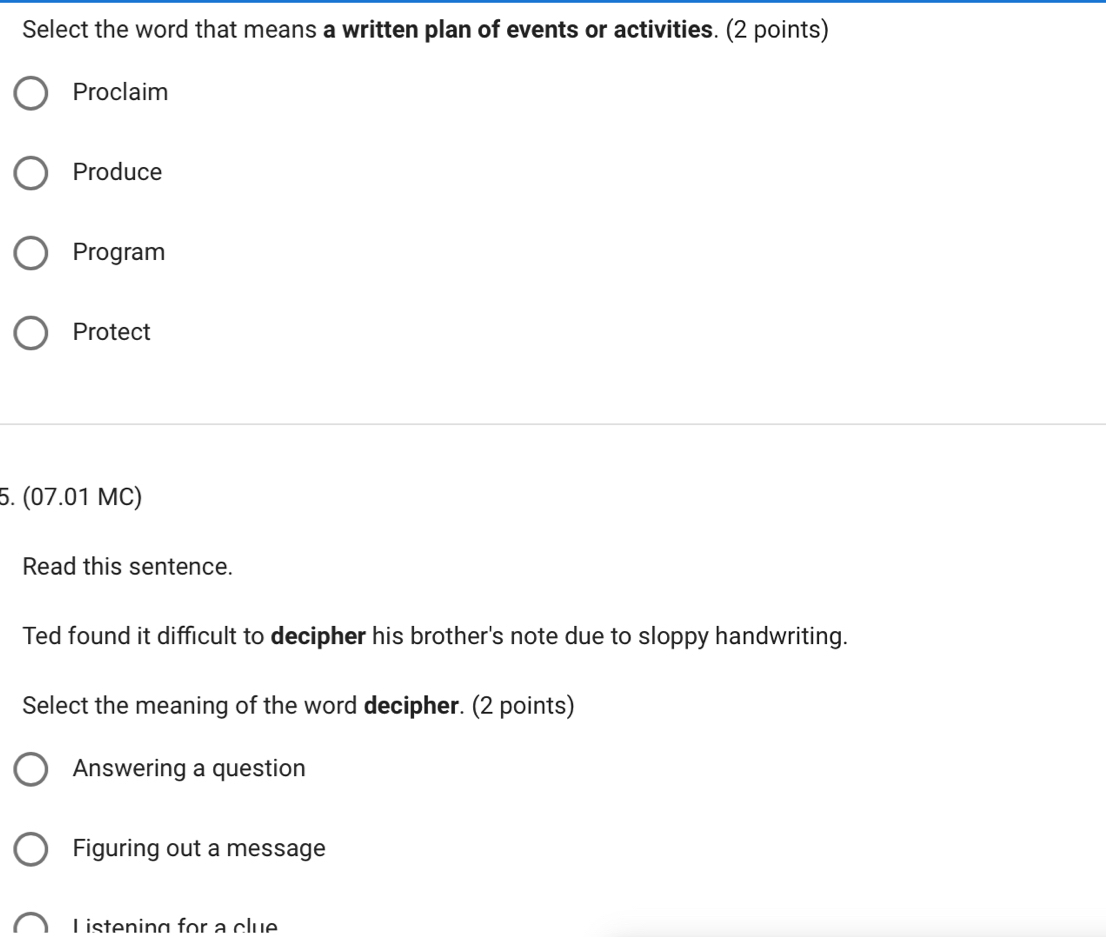Mark the Program radio button

coord(31,253)
